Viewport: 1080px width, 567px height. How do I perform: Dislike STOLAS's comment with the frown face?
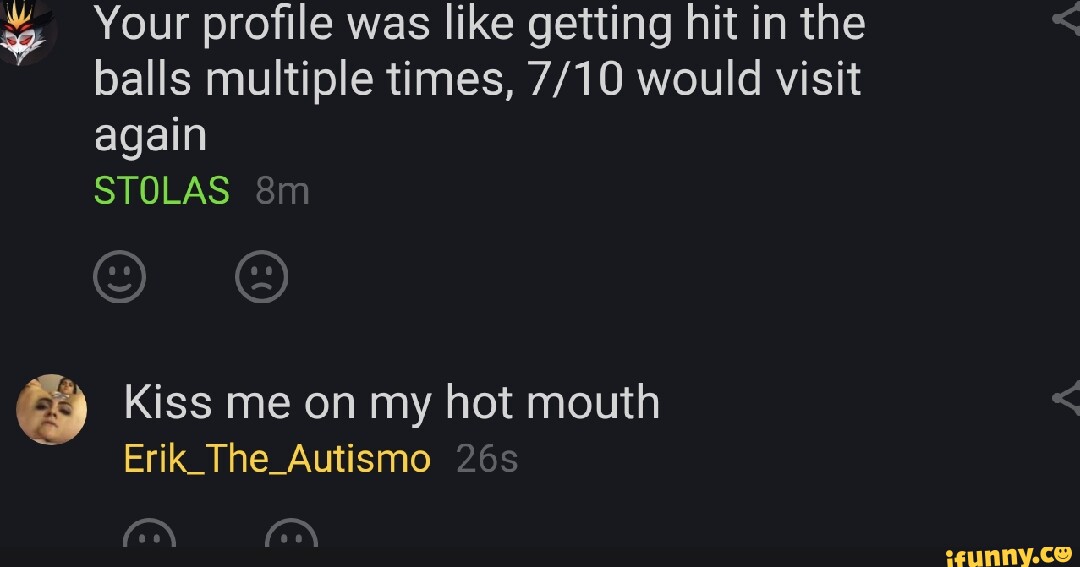262,276
